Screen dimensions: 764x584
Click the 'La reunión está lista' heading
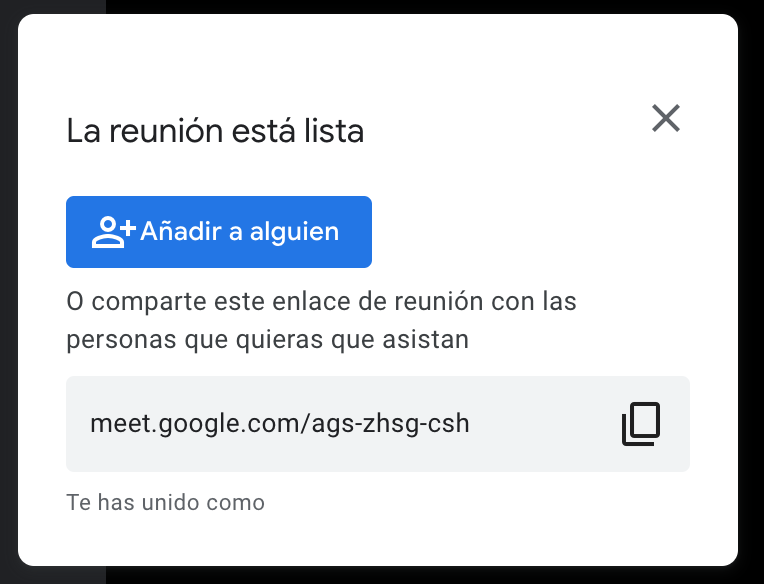pyautogui.click(x=215, y=131)
